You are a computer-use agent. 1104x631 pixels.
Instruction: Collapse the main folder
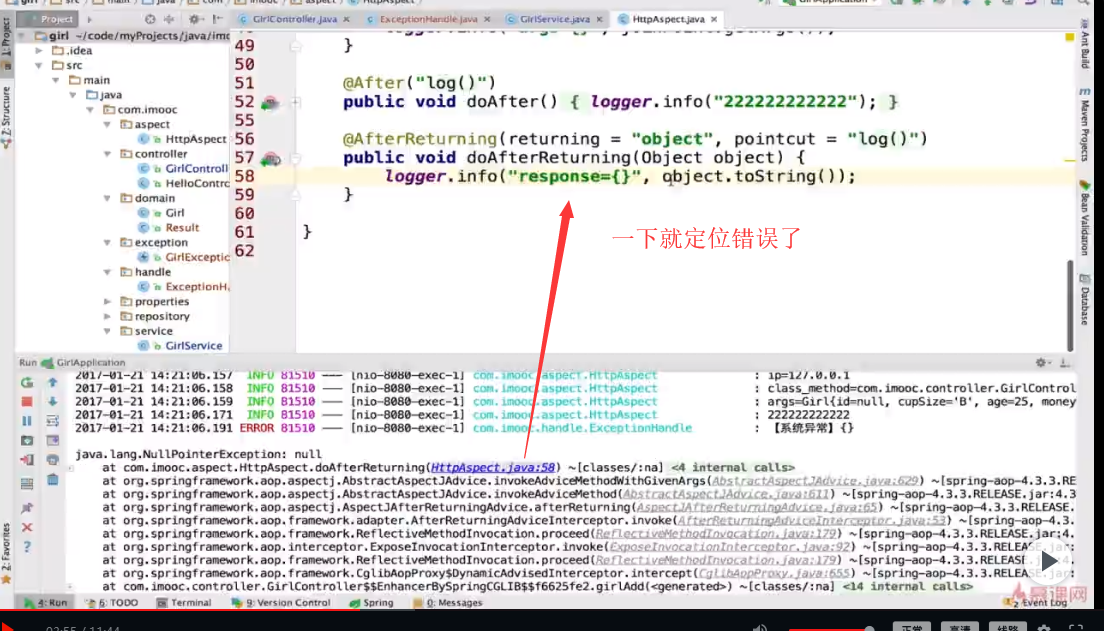click(56, 80)
